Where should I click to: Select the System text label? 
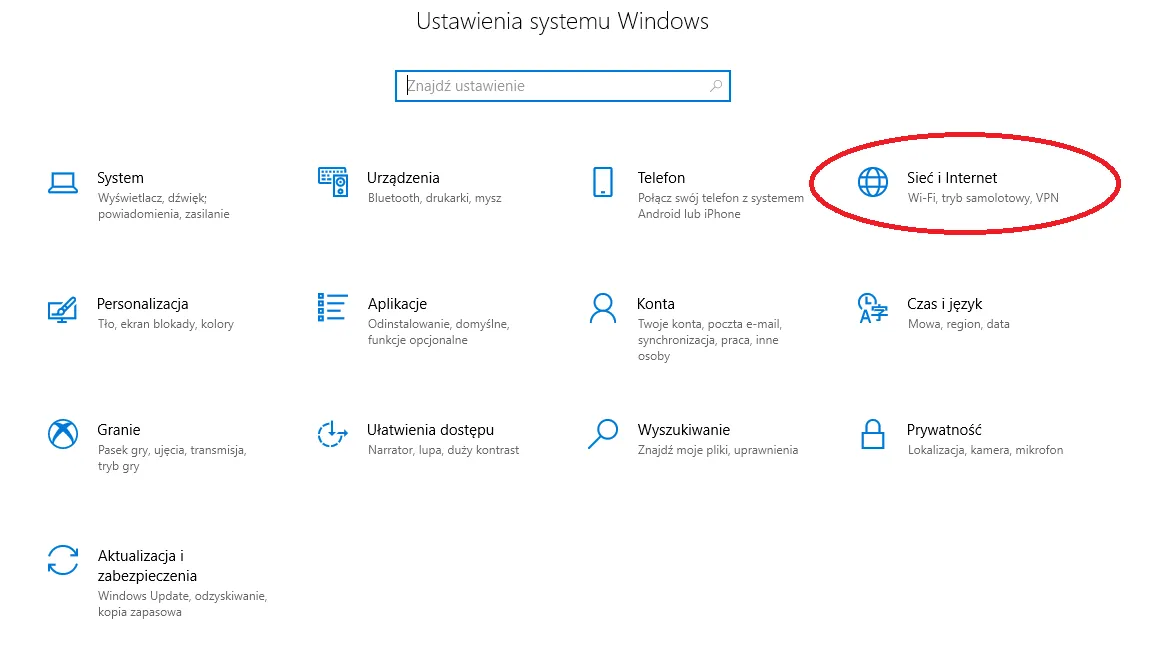pyautogui.click(x=120, y=177)
